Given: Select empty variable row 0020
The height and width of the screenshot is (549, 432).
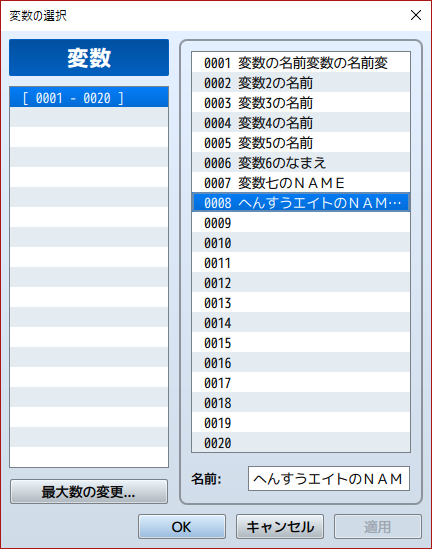Looking at the screenshot, I should click(301, 442).
